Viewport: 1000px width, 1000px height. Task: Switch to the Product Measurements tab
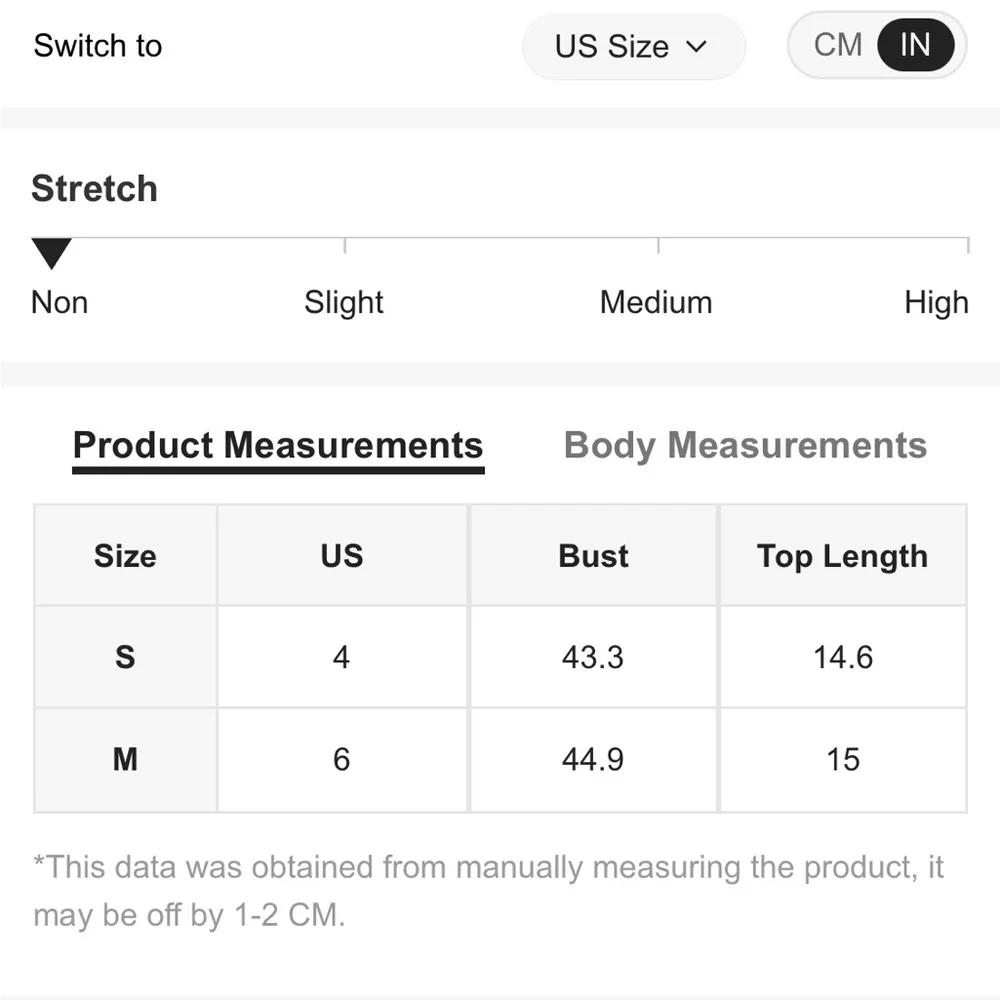tap(278, 445)
